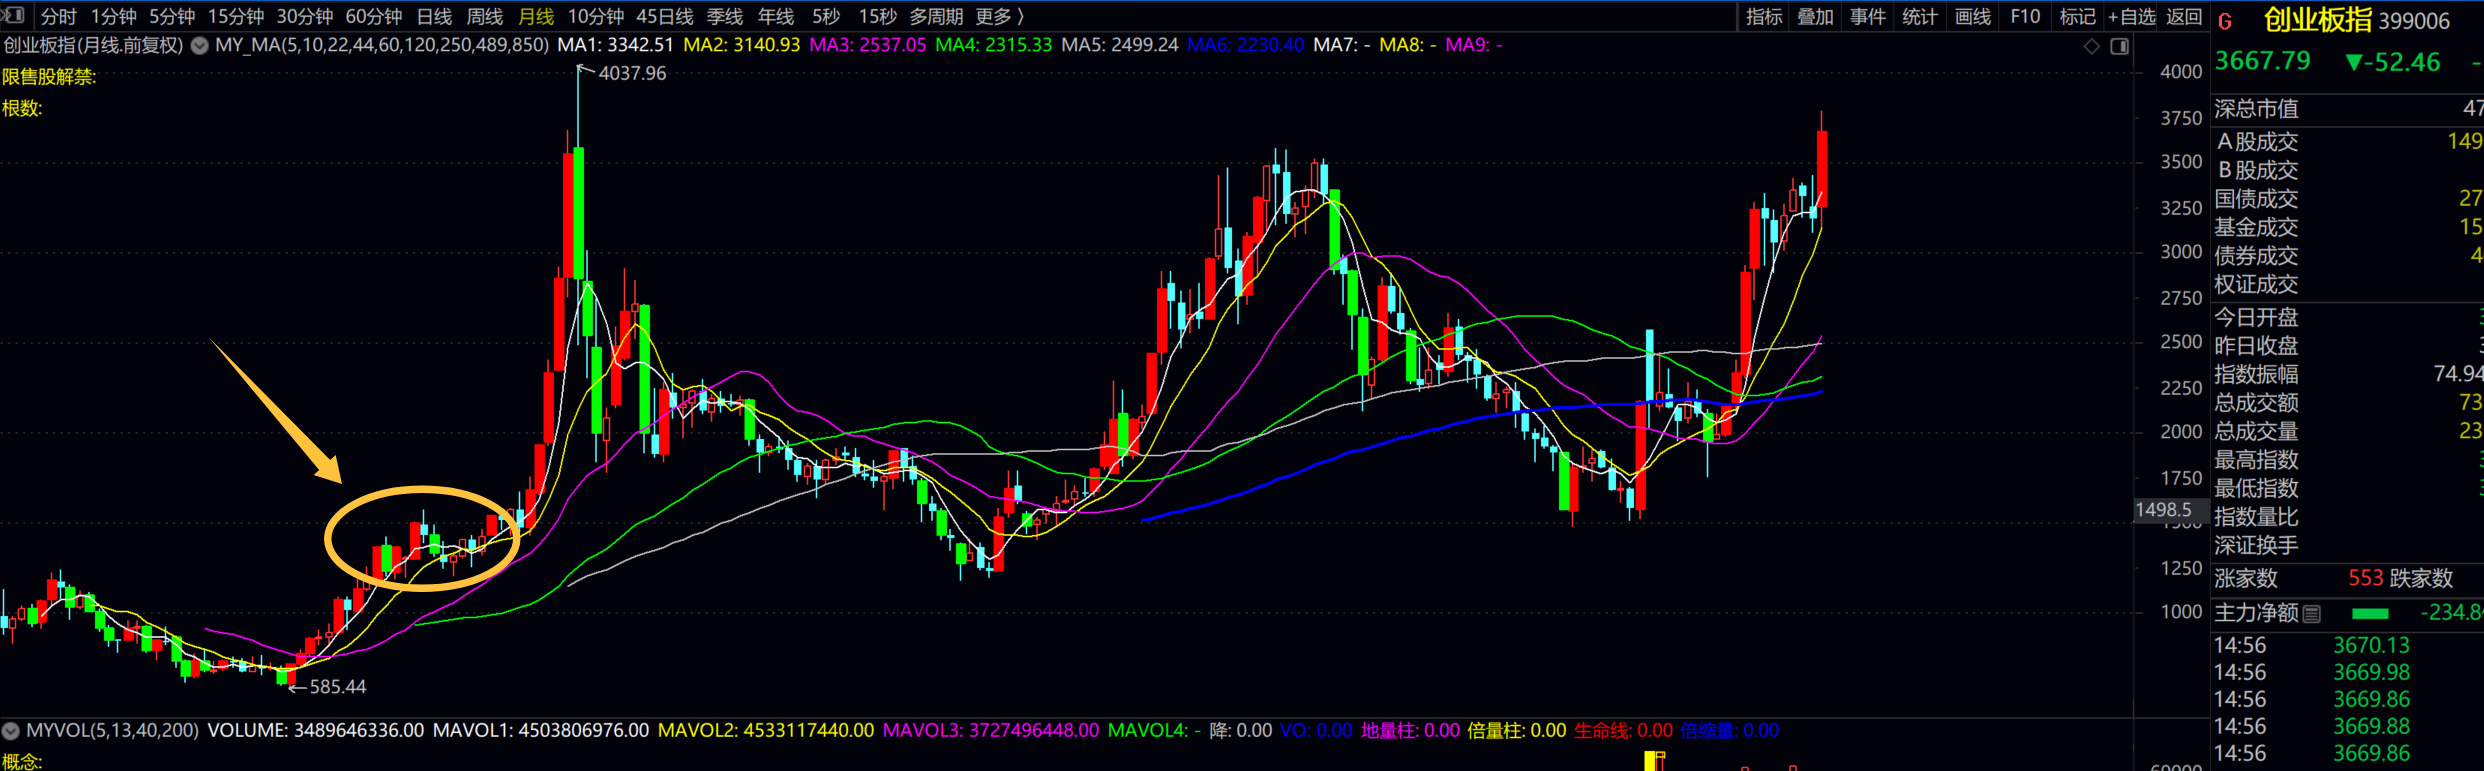Click the red G icon beside 创业板指
This screenshot has width=2484, height=771.
click(x=2225, y=21)
